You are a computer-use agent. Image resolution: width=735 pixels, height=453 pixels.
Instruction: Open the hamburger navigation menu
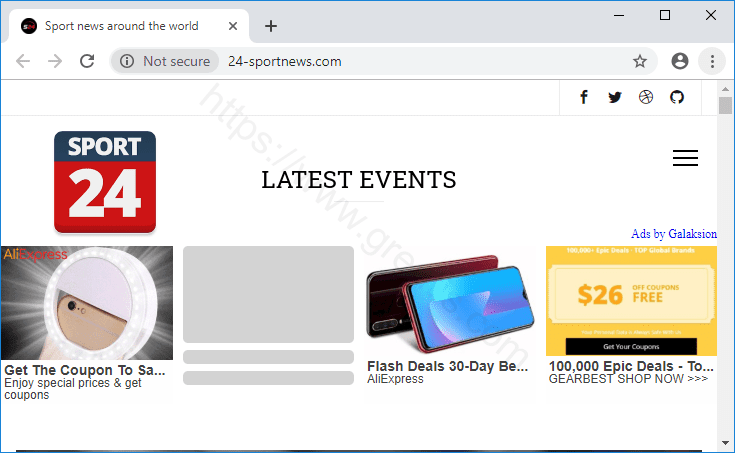685,158
